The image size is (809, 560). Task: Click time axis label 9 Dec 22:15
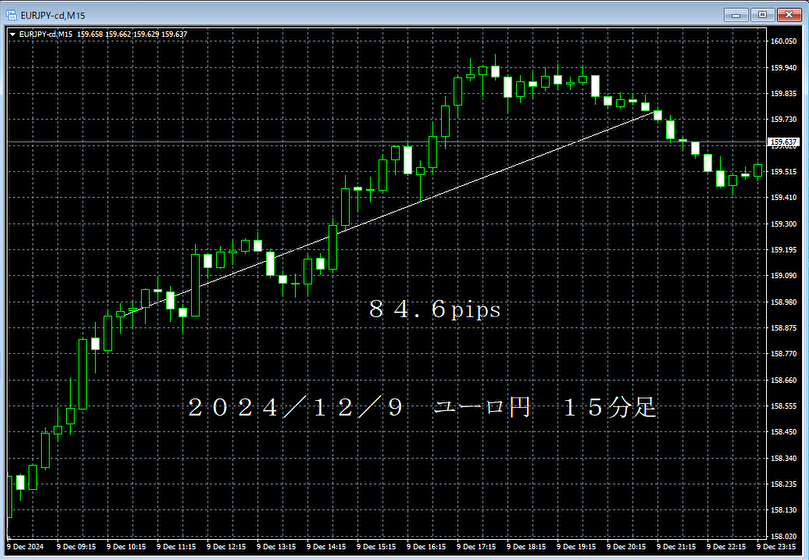(x=726, y=547)
